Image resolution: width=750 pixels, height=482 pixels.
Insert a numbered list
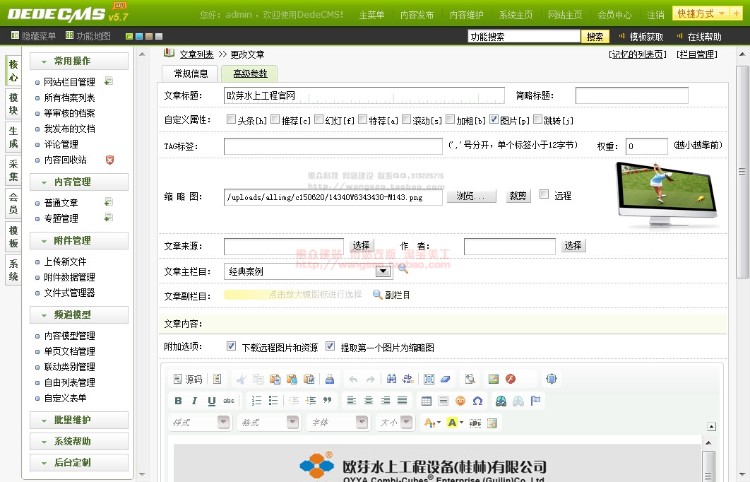256,401
